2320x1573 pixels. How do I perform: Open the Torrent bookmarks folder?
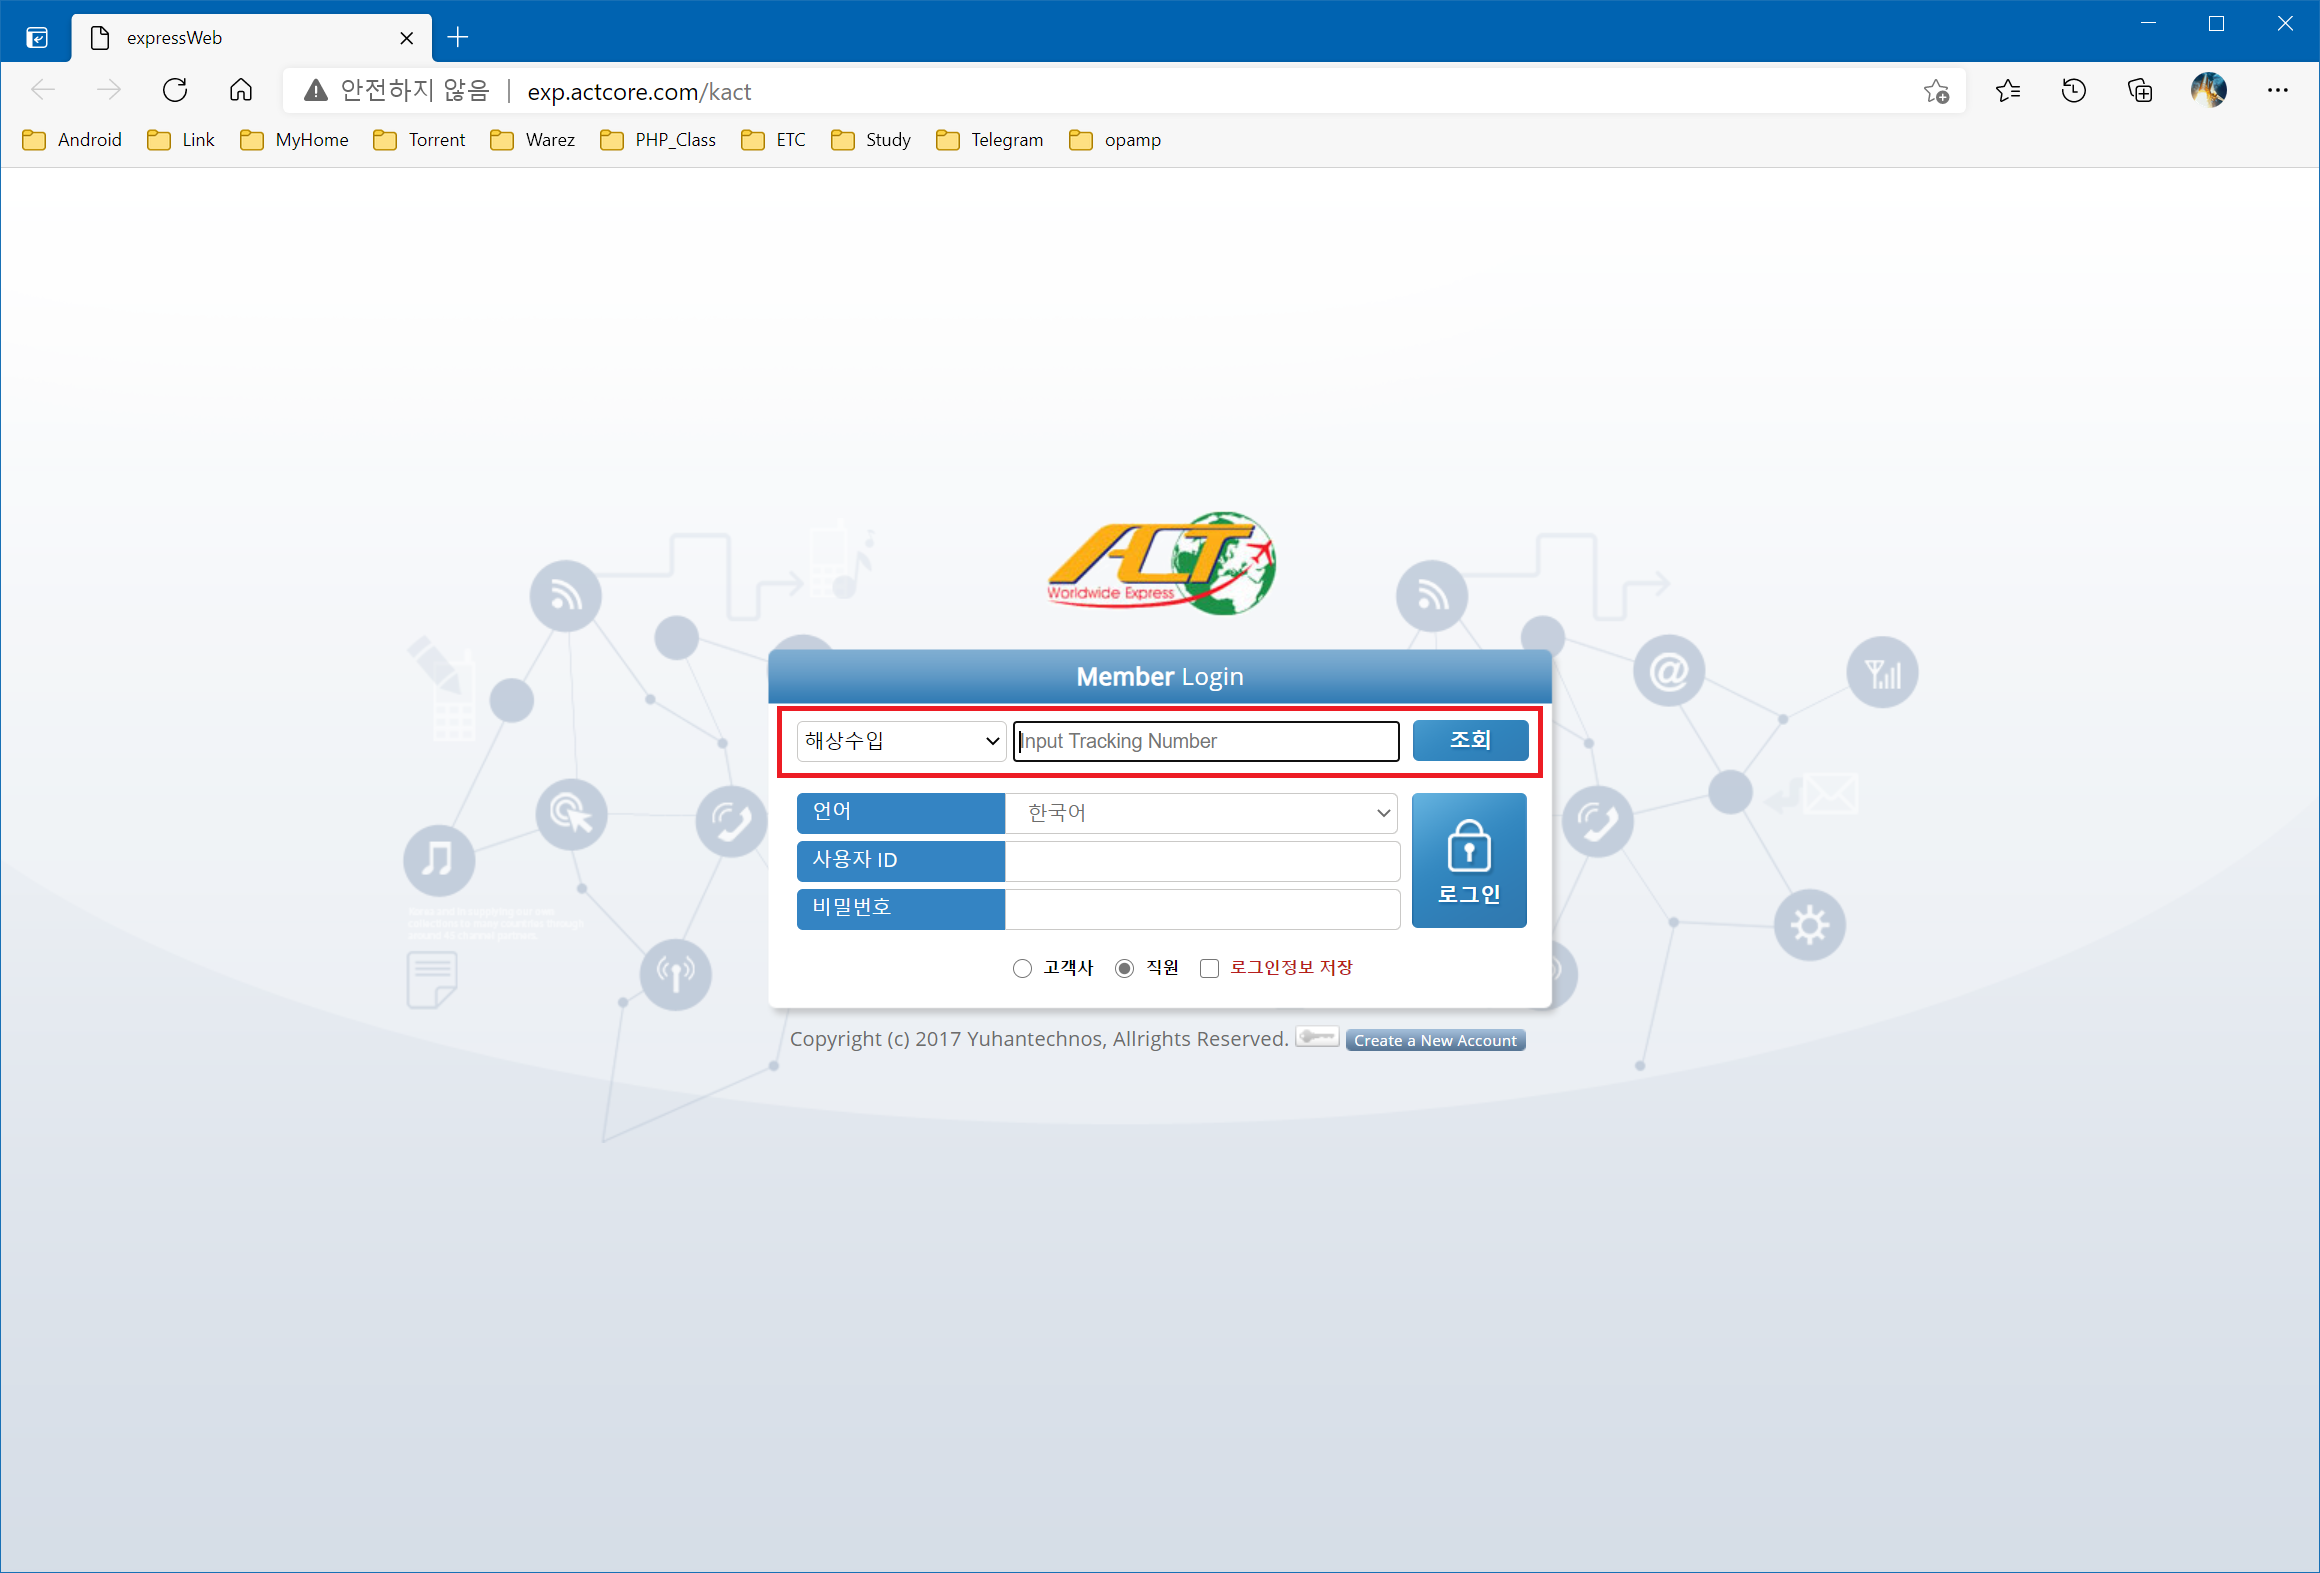419,140
